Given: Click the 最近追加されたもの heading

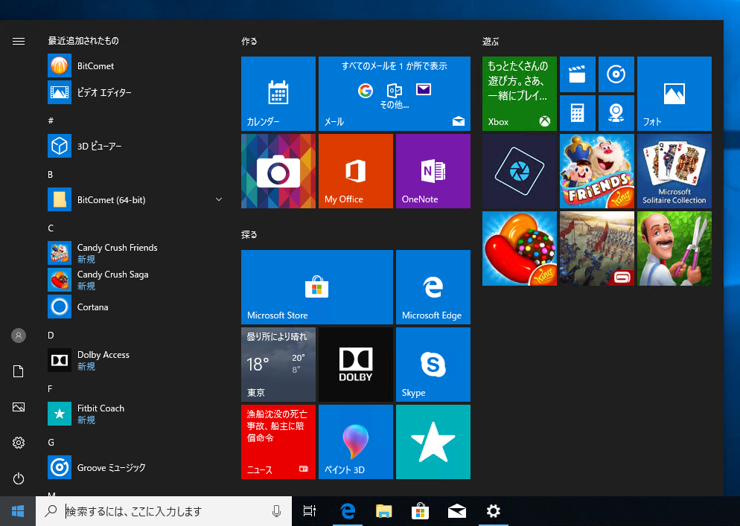Looking at the screenshot, I should (x=83, y=41).
